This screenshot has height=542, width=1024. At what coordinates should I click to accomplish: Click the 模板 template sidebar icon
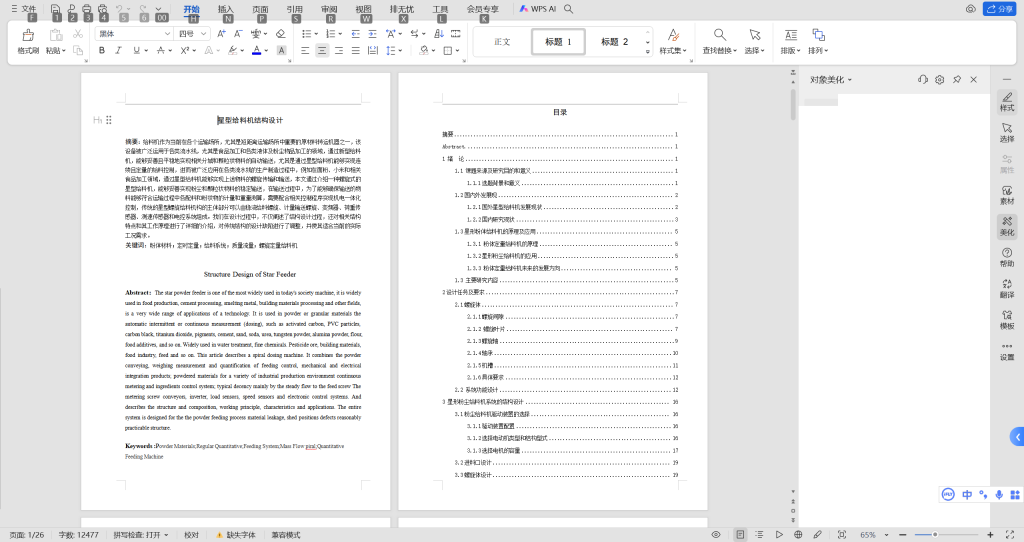(1007, 319)
